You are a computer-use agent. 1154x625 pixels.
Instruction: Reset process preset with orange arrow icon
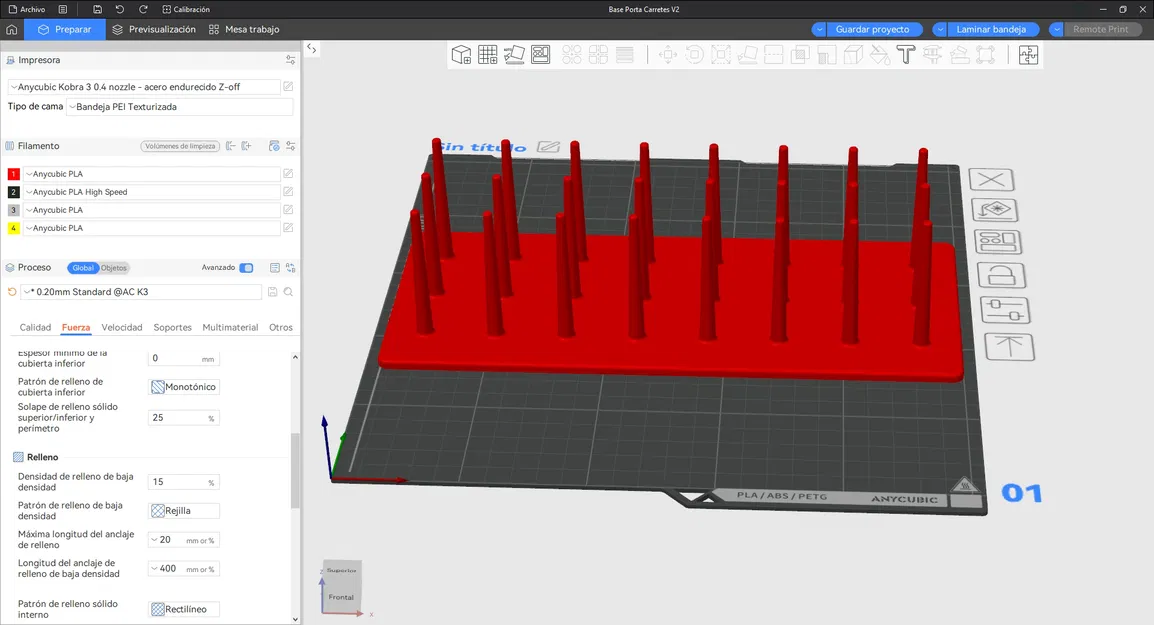[x=12, y=292]
